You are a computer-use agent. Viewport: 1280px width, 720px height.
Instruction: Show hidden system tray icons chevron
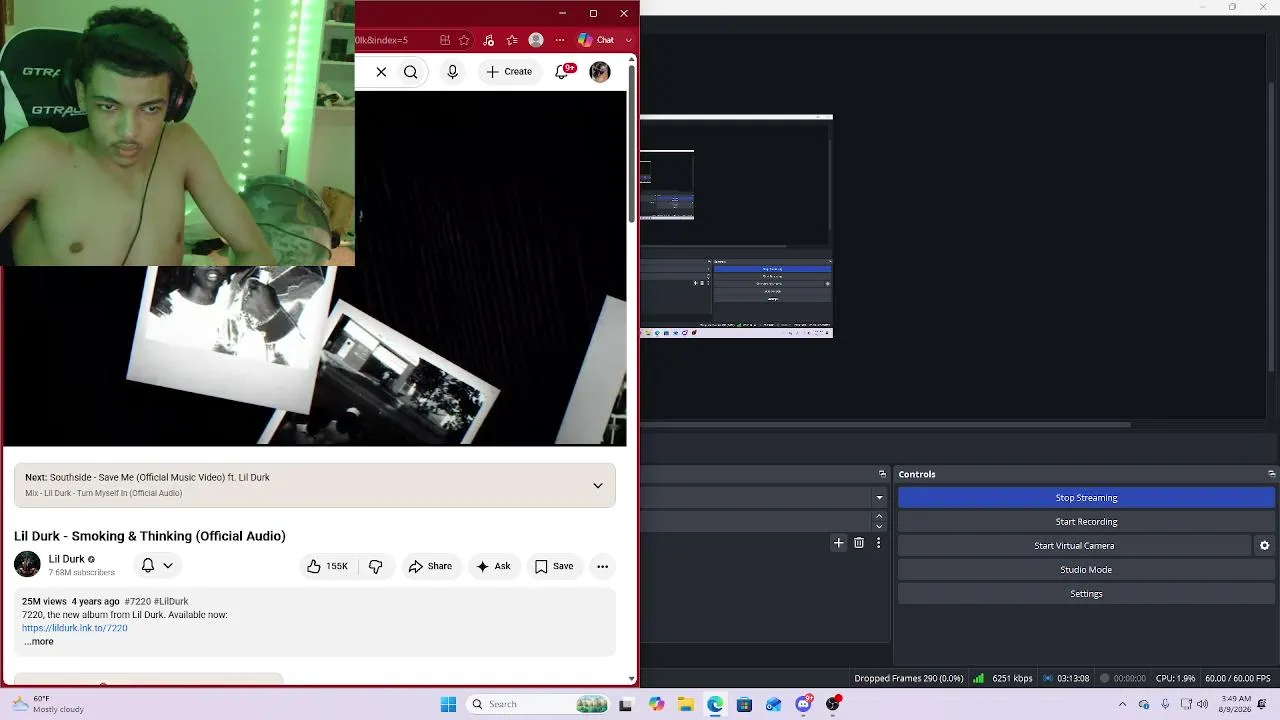point(1122,704)
